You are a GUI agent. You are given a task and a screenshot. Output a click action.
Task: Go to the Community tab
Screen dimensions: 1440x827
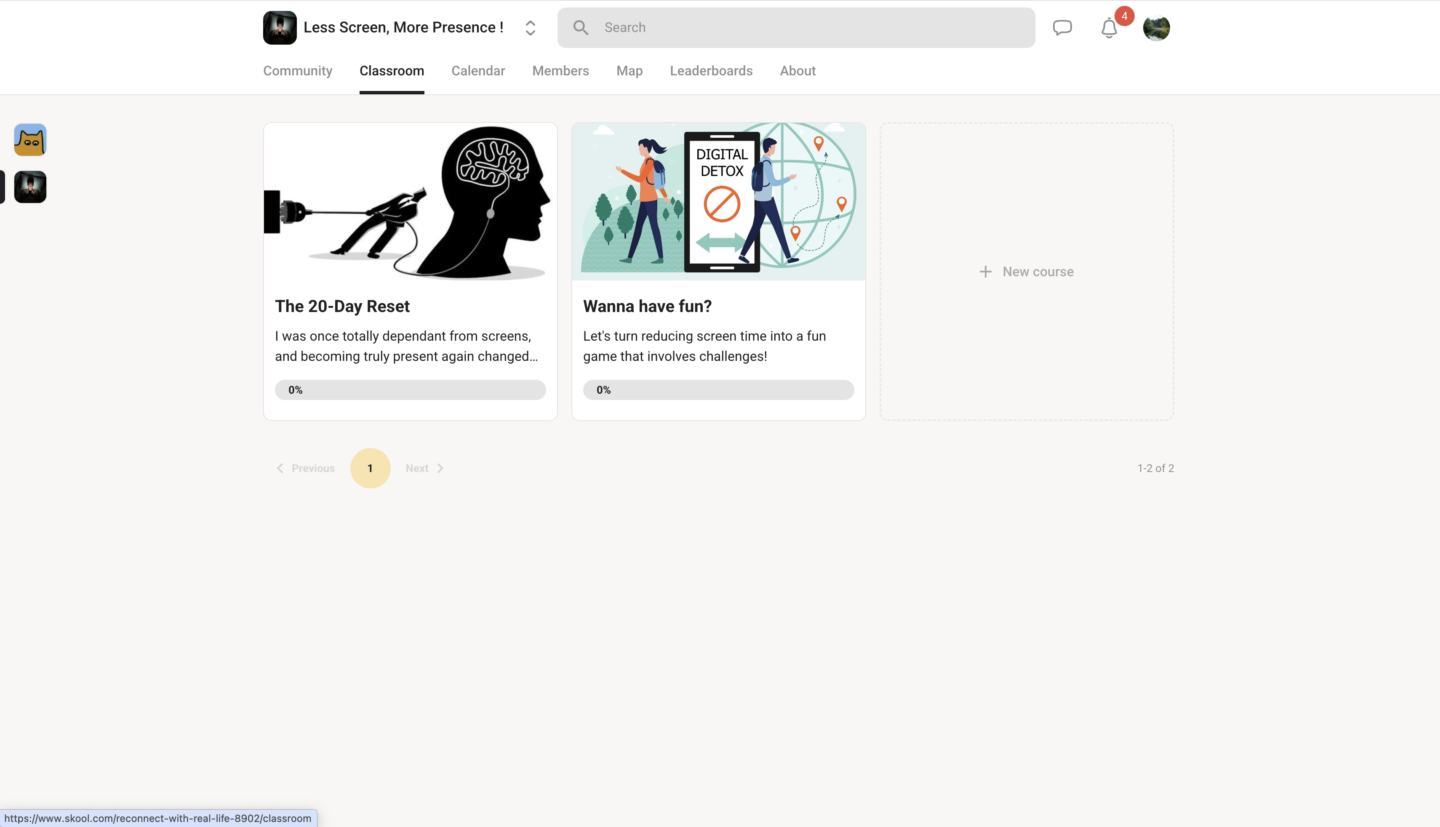298,71
